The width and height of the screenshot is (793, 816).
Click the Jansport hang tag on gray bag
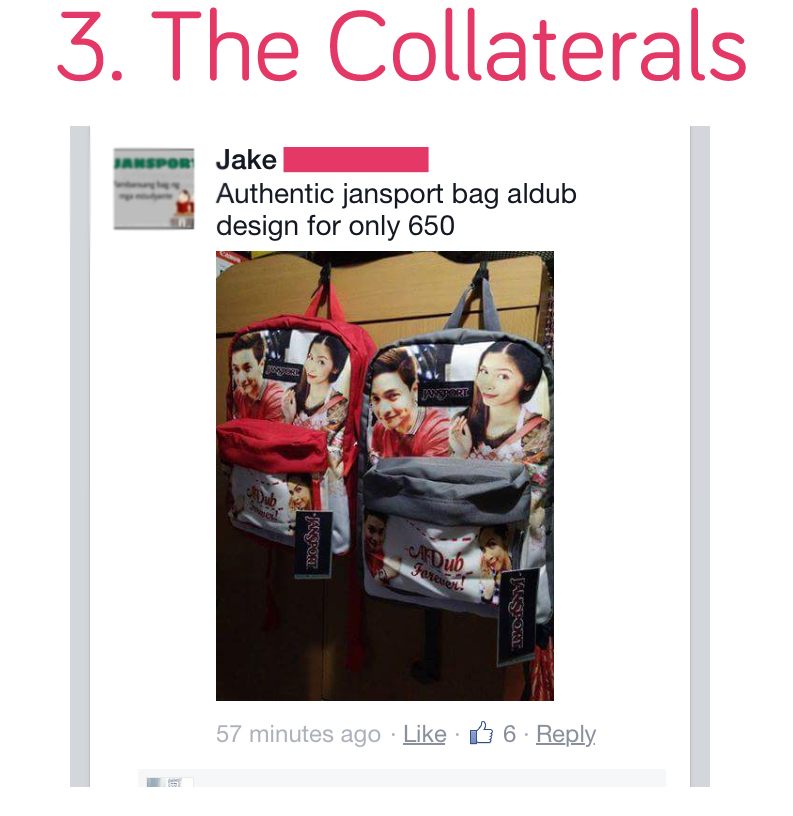pos(516,617)
